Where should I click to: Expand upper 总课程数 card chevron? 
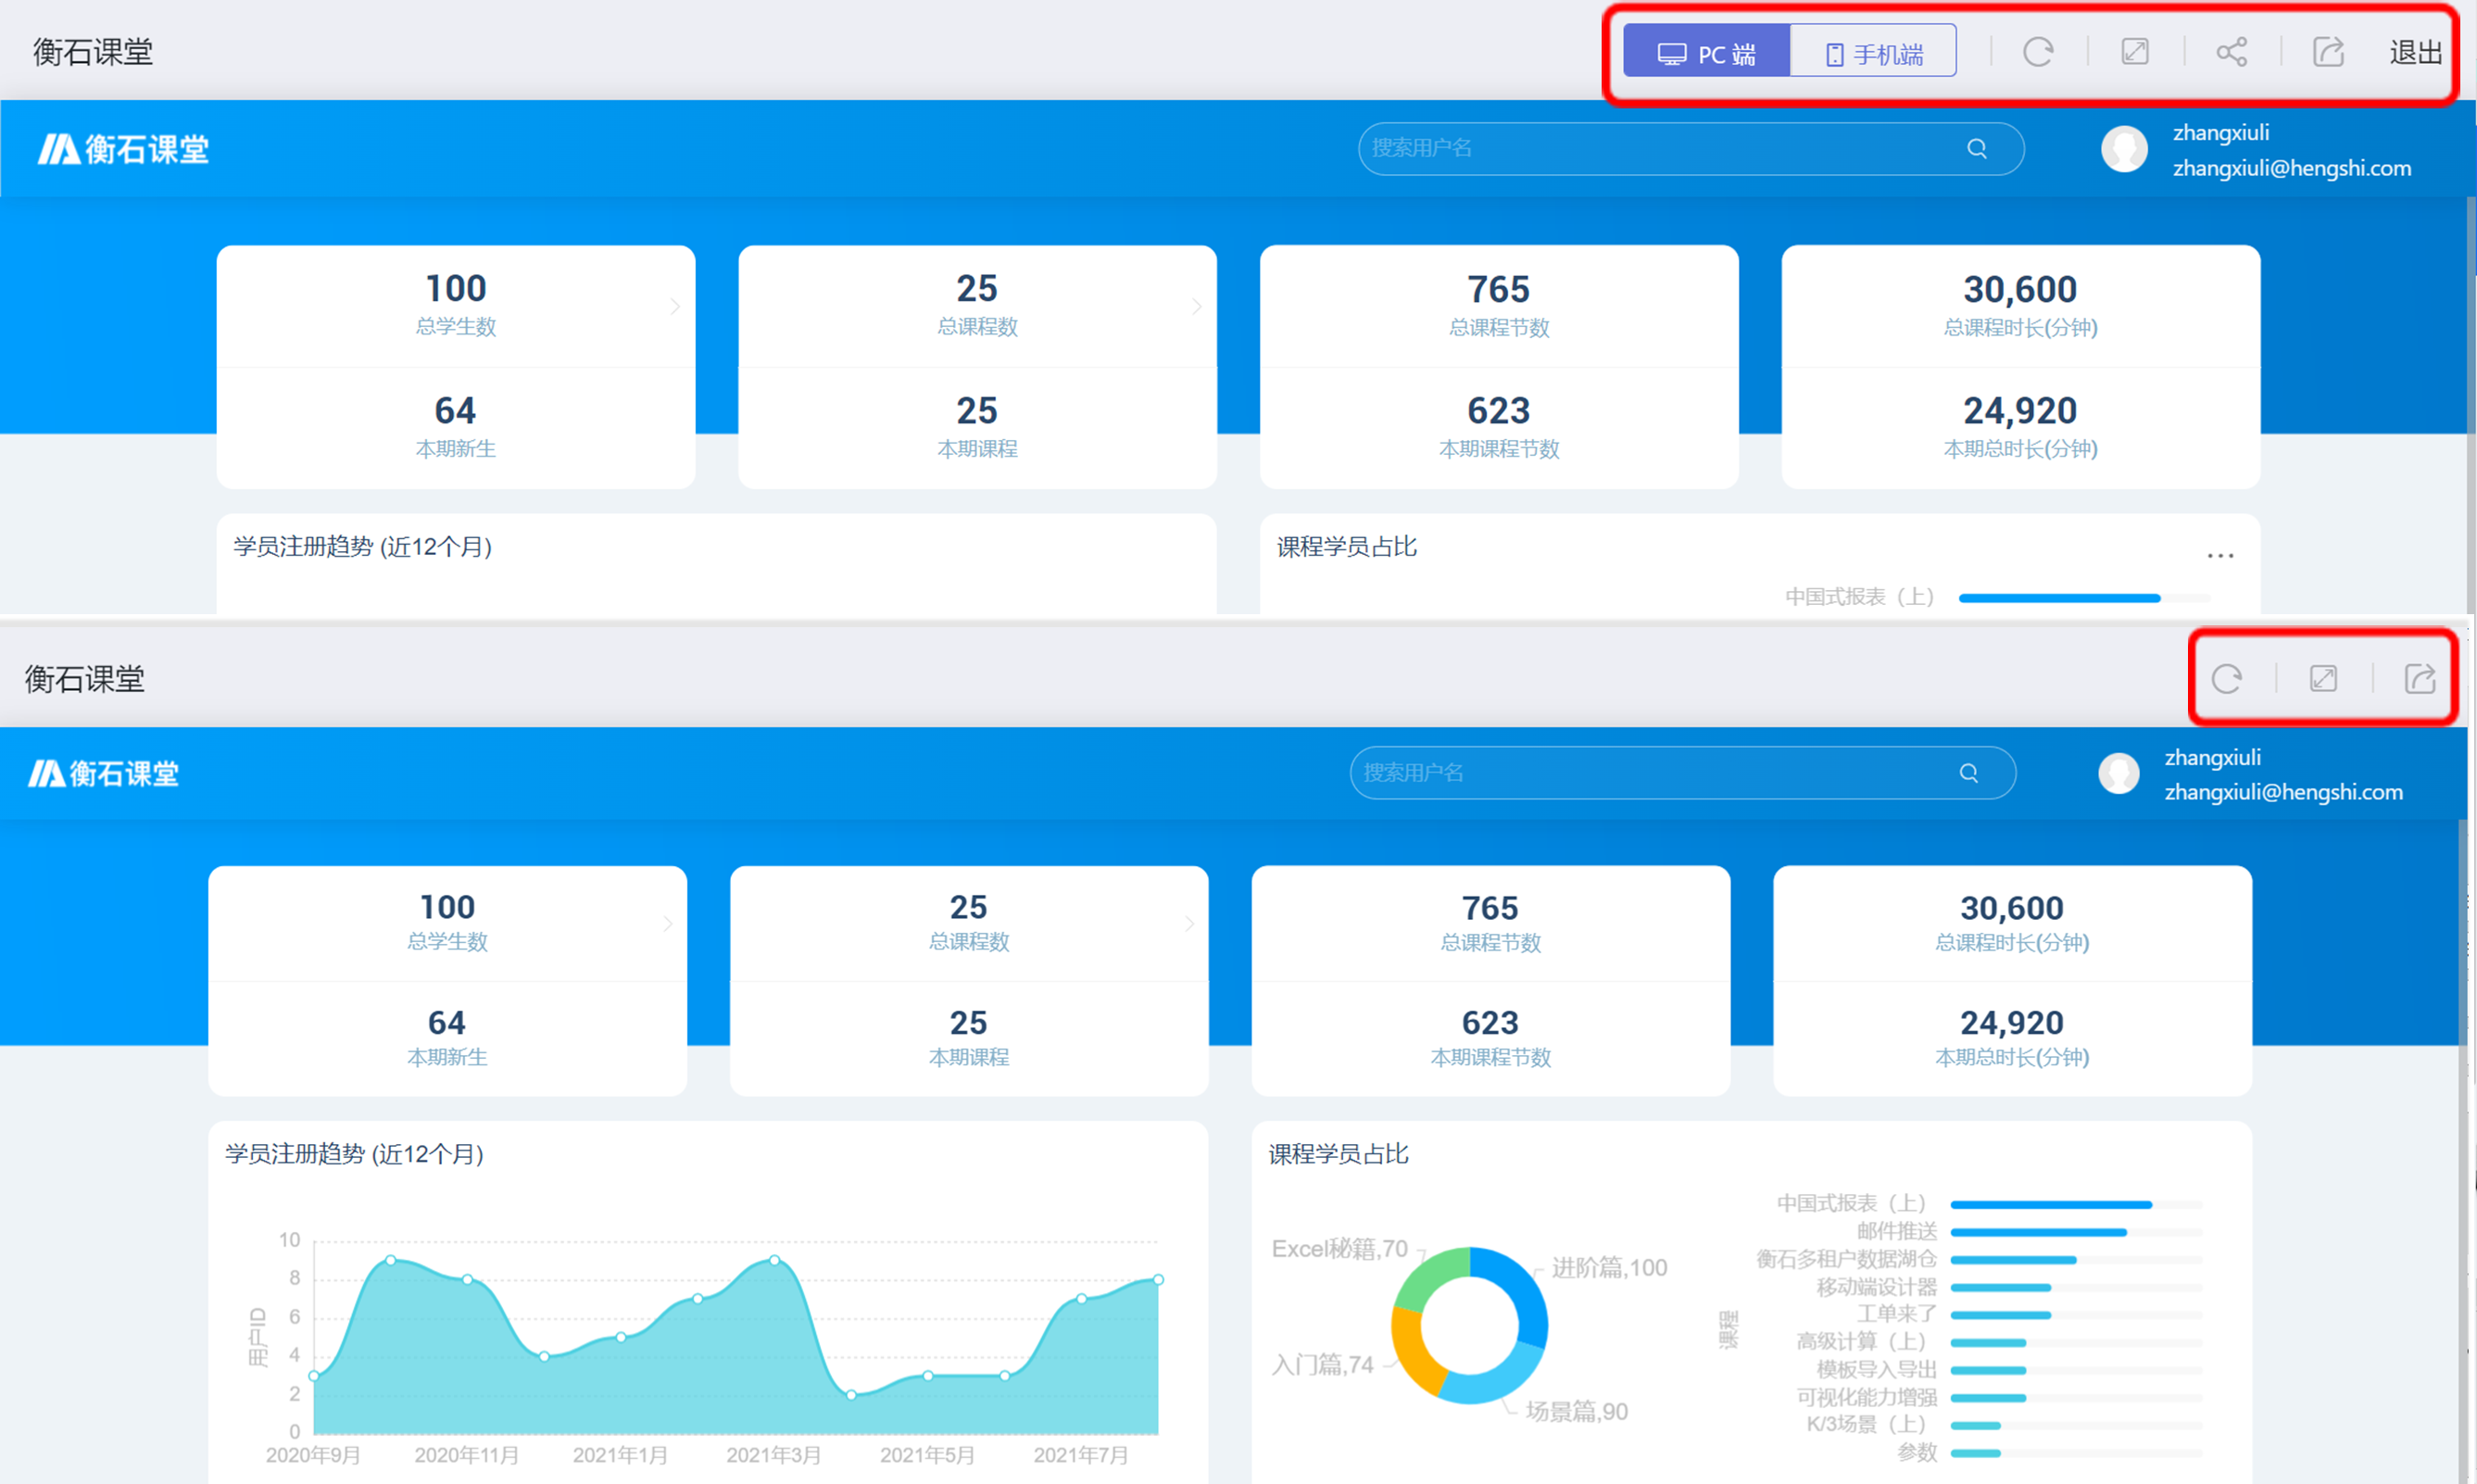pyautogui.click(x=1197, y=307)
